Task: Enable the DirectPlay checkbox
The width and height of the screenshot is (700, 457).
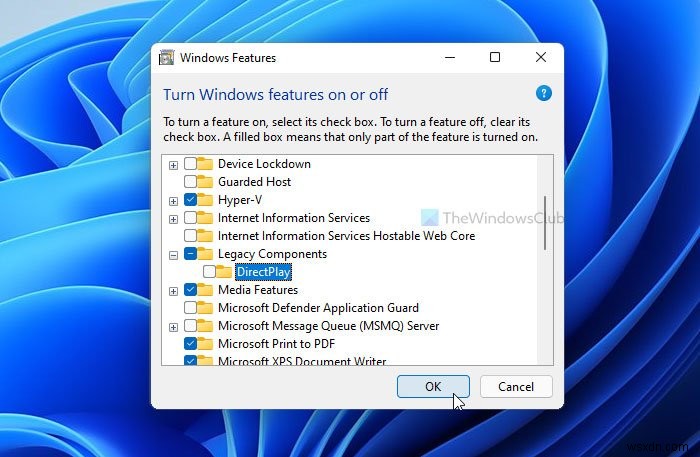Action: [x=209, y=271]
